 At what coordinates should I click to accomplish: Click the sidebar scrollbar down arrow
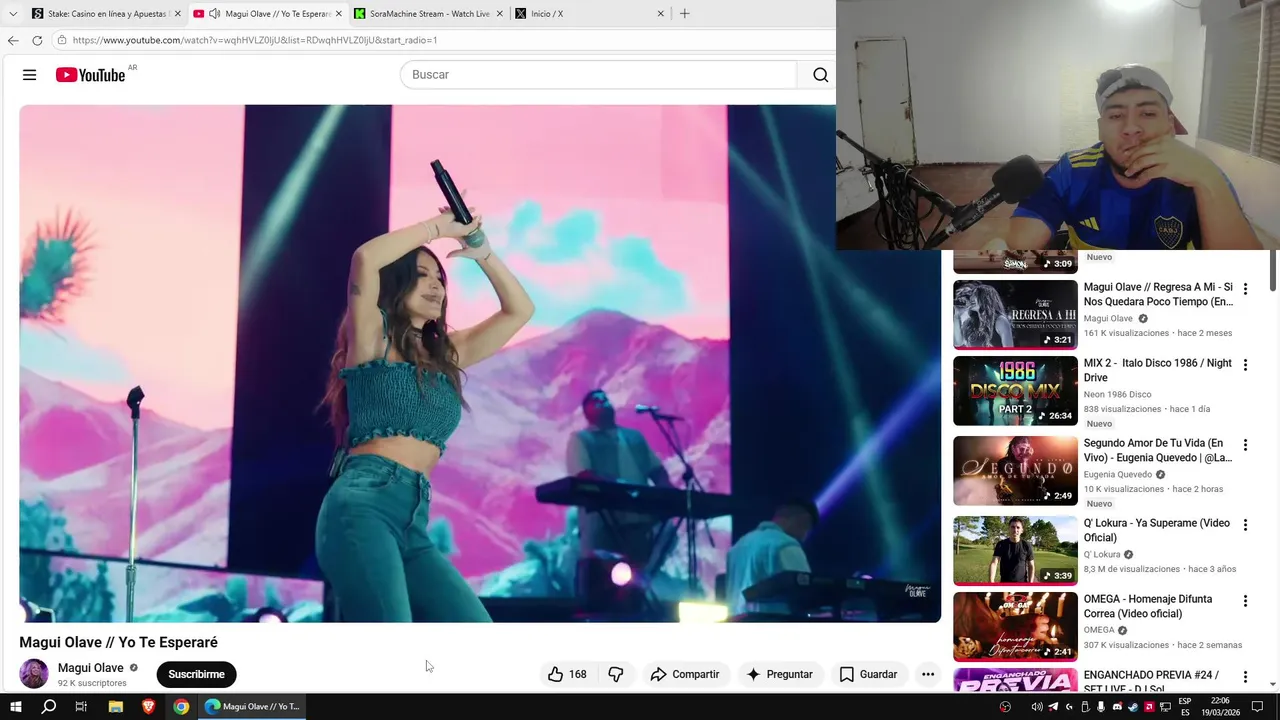coord(1273,685)
